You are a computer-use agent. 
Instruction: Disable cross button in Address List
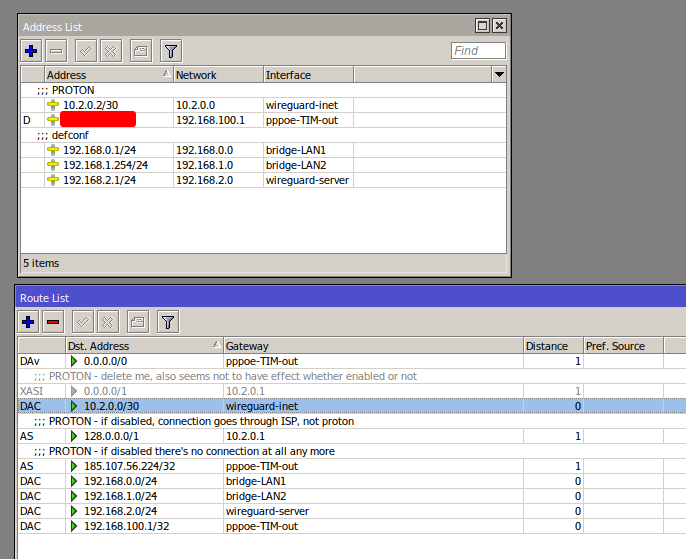pyautogui.click(x=111, y=51)
